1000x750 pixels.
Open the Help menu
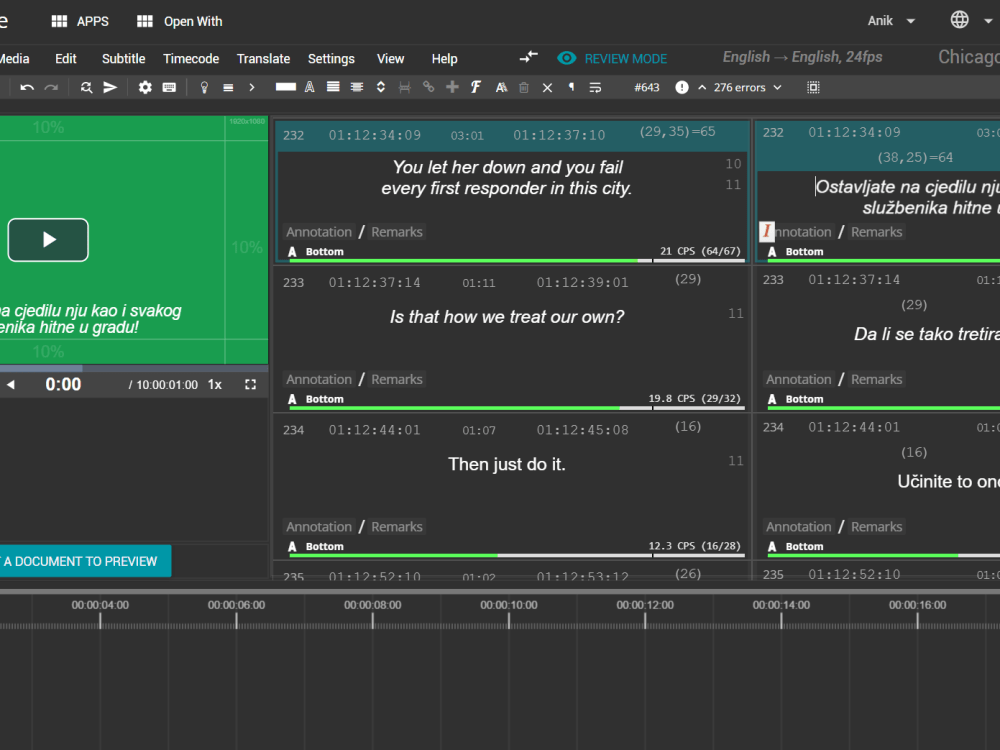pos(445,59)
